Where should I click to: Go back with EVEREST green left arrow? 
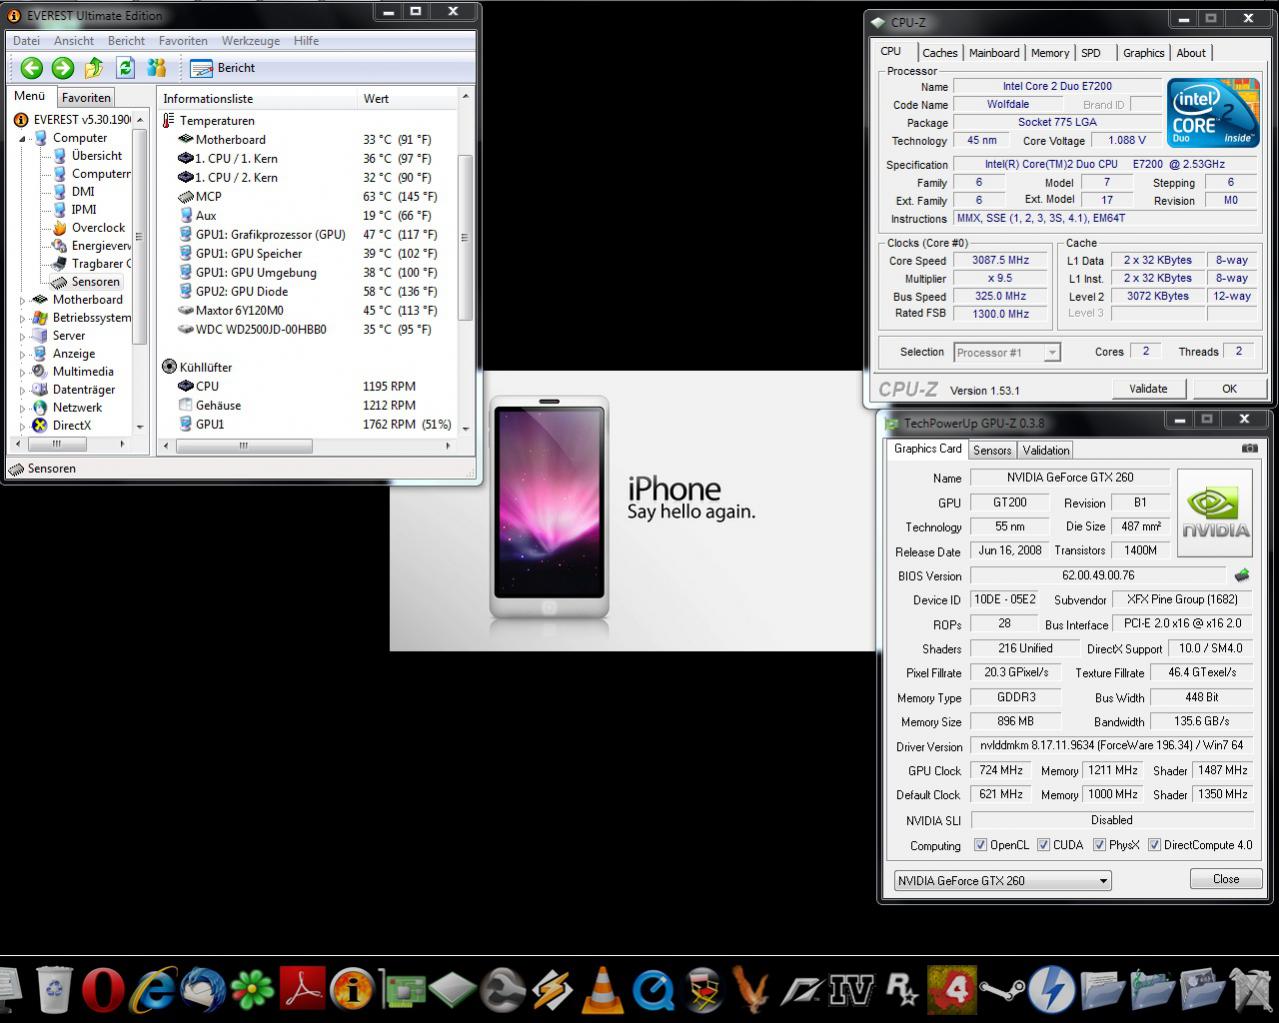click(31, 68)
